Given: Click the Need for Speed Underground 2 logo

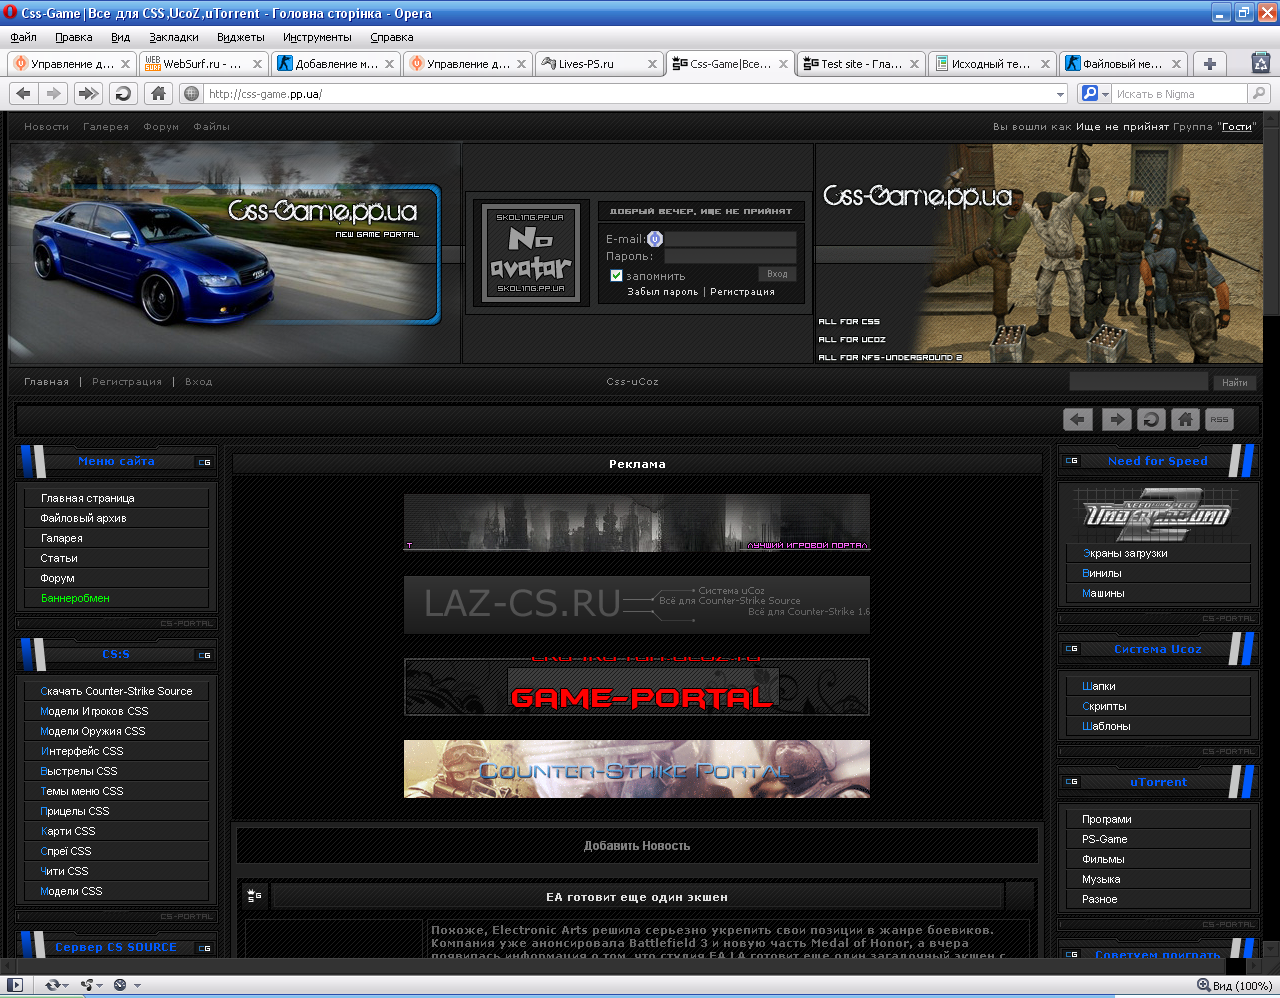Looking at the screenshot, I should (1158, 514).
